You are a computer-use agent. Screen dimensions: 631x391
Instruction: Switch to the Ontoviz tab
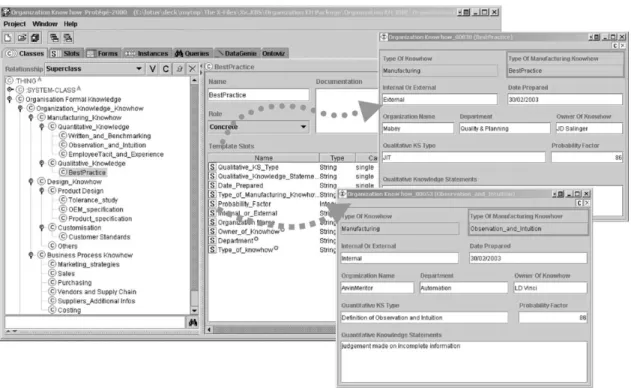(x=274, y=53)
